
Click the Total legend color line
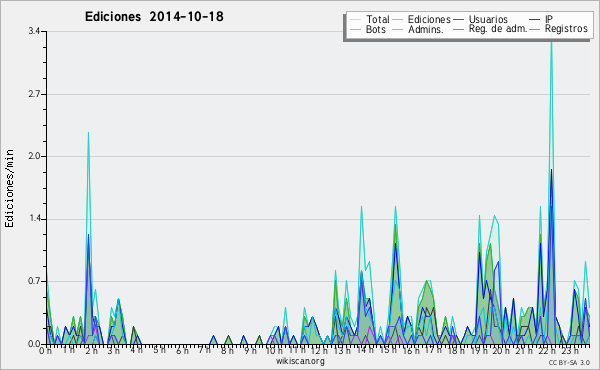(x=355, y=20)
